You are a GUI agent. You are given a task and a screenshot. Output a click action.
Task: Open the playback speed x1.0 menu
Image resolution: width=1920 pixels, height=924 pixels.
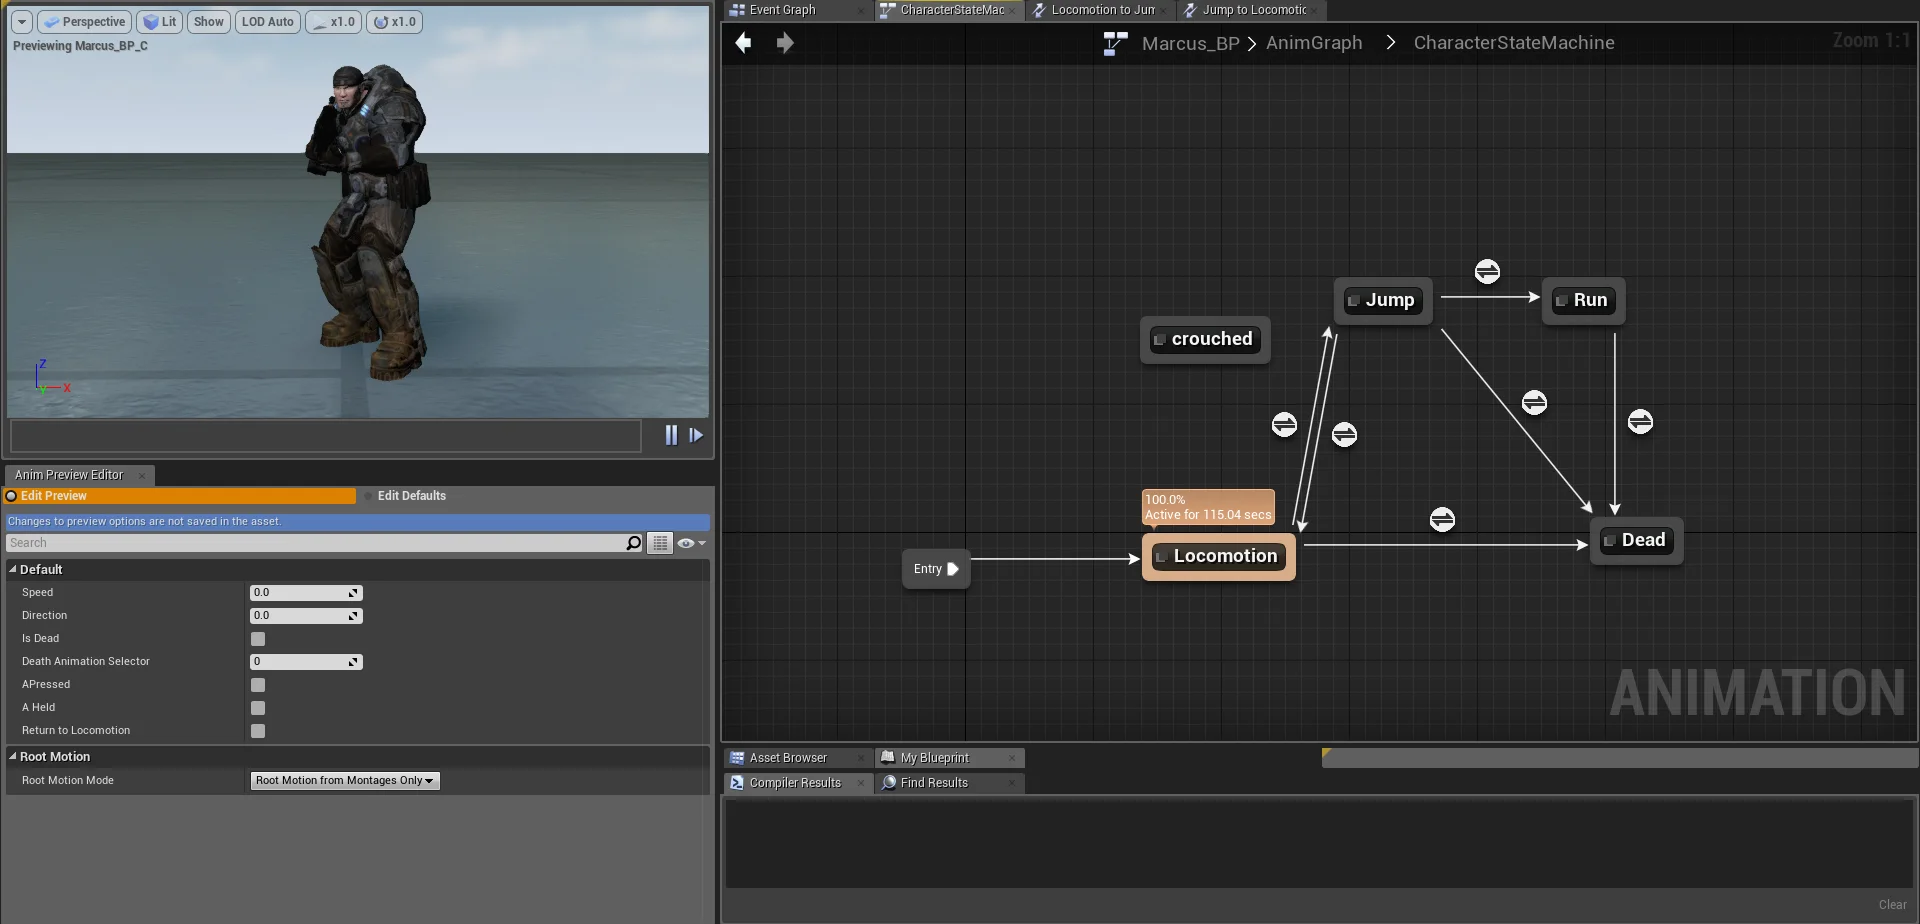[x=334, y=22]
